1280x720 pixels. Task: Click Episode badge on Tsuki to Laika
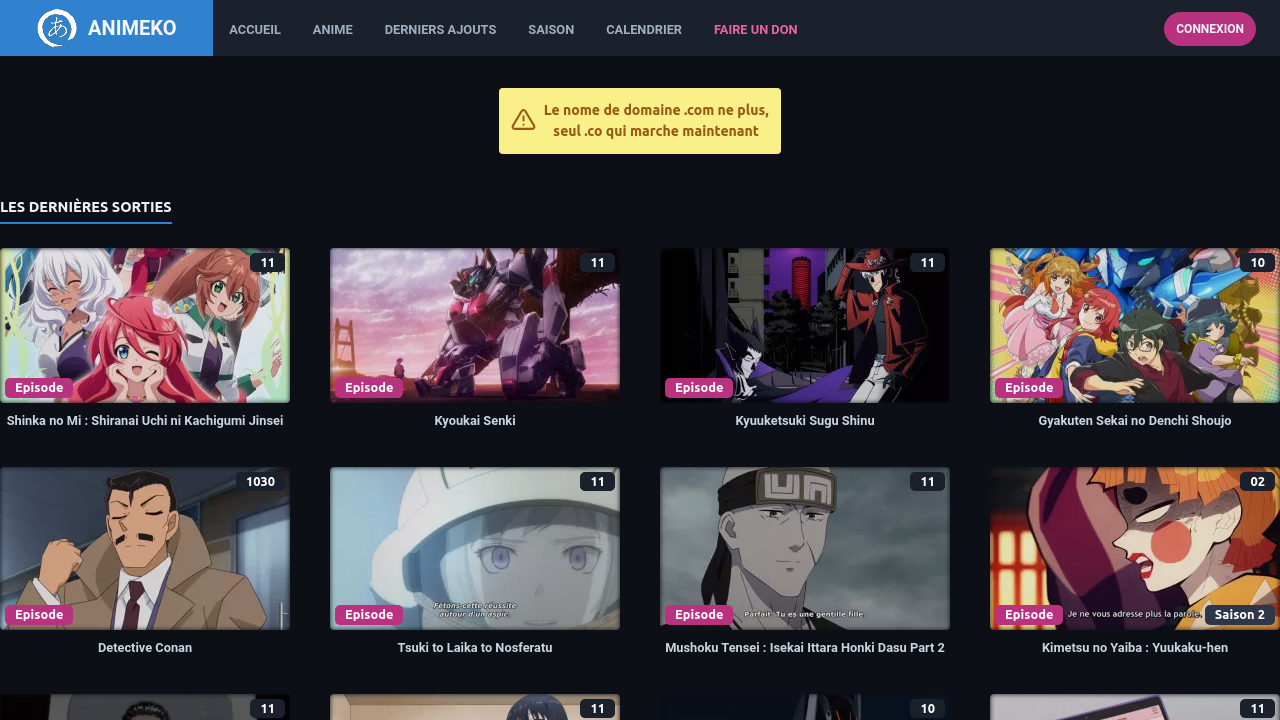click(x=369, y=615)
